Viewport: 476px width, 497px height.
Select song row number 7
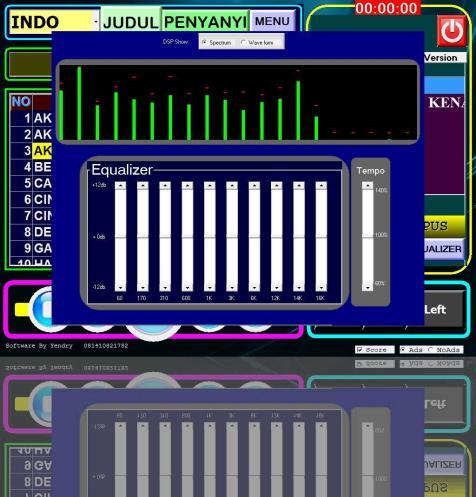coord(32,216)
